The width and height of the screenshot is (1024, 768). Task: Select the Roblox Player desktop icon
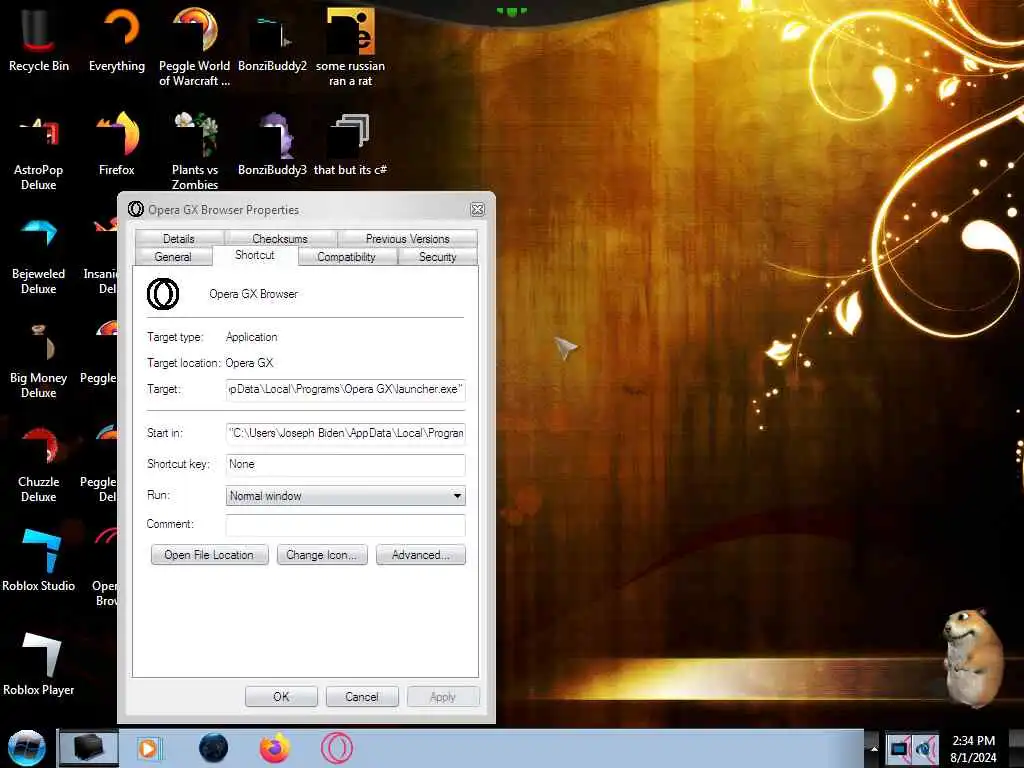(39, 664)
